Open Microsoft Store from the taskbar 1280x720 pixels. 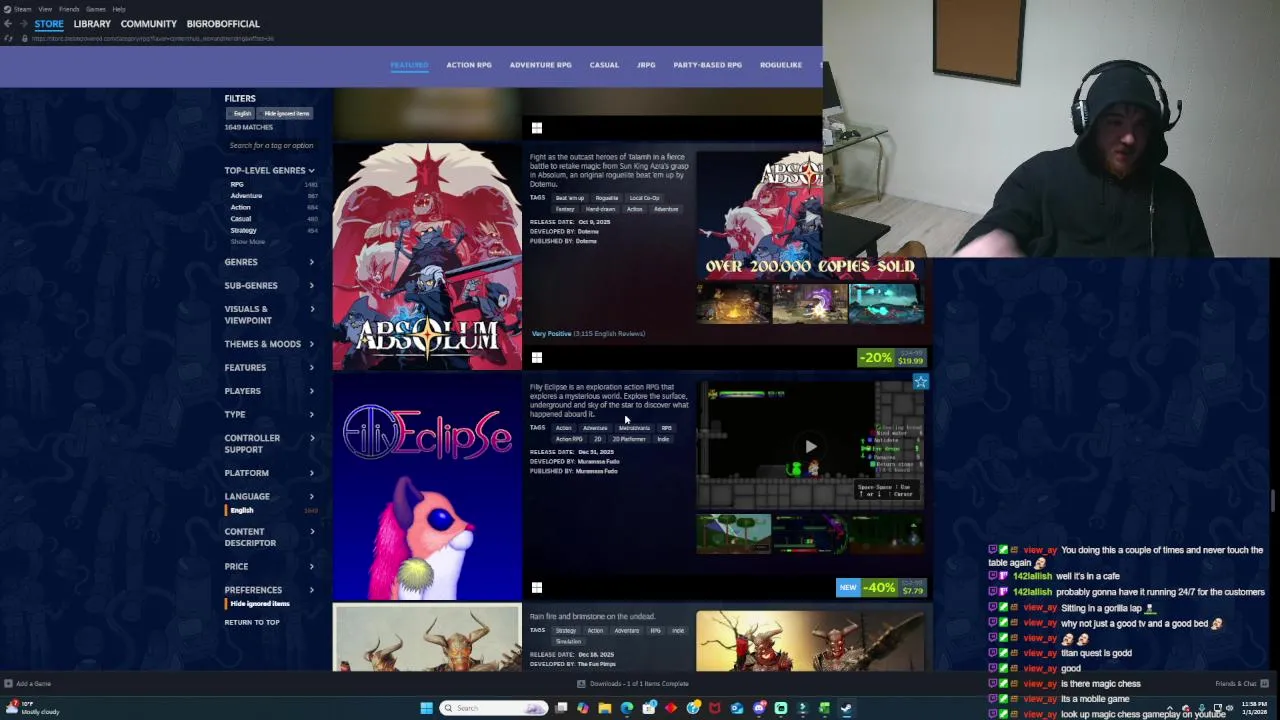click(x=649, y=708)
